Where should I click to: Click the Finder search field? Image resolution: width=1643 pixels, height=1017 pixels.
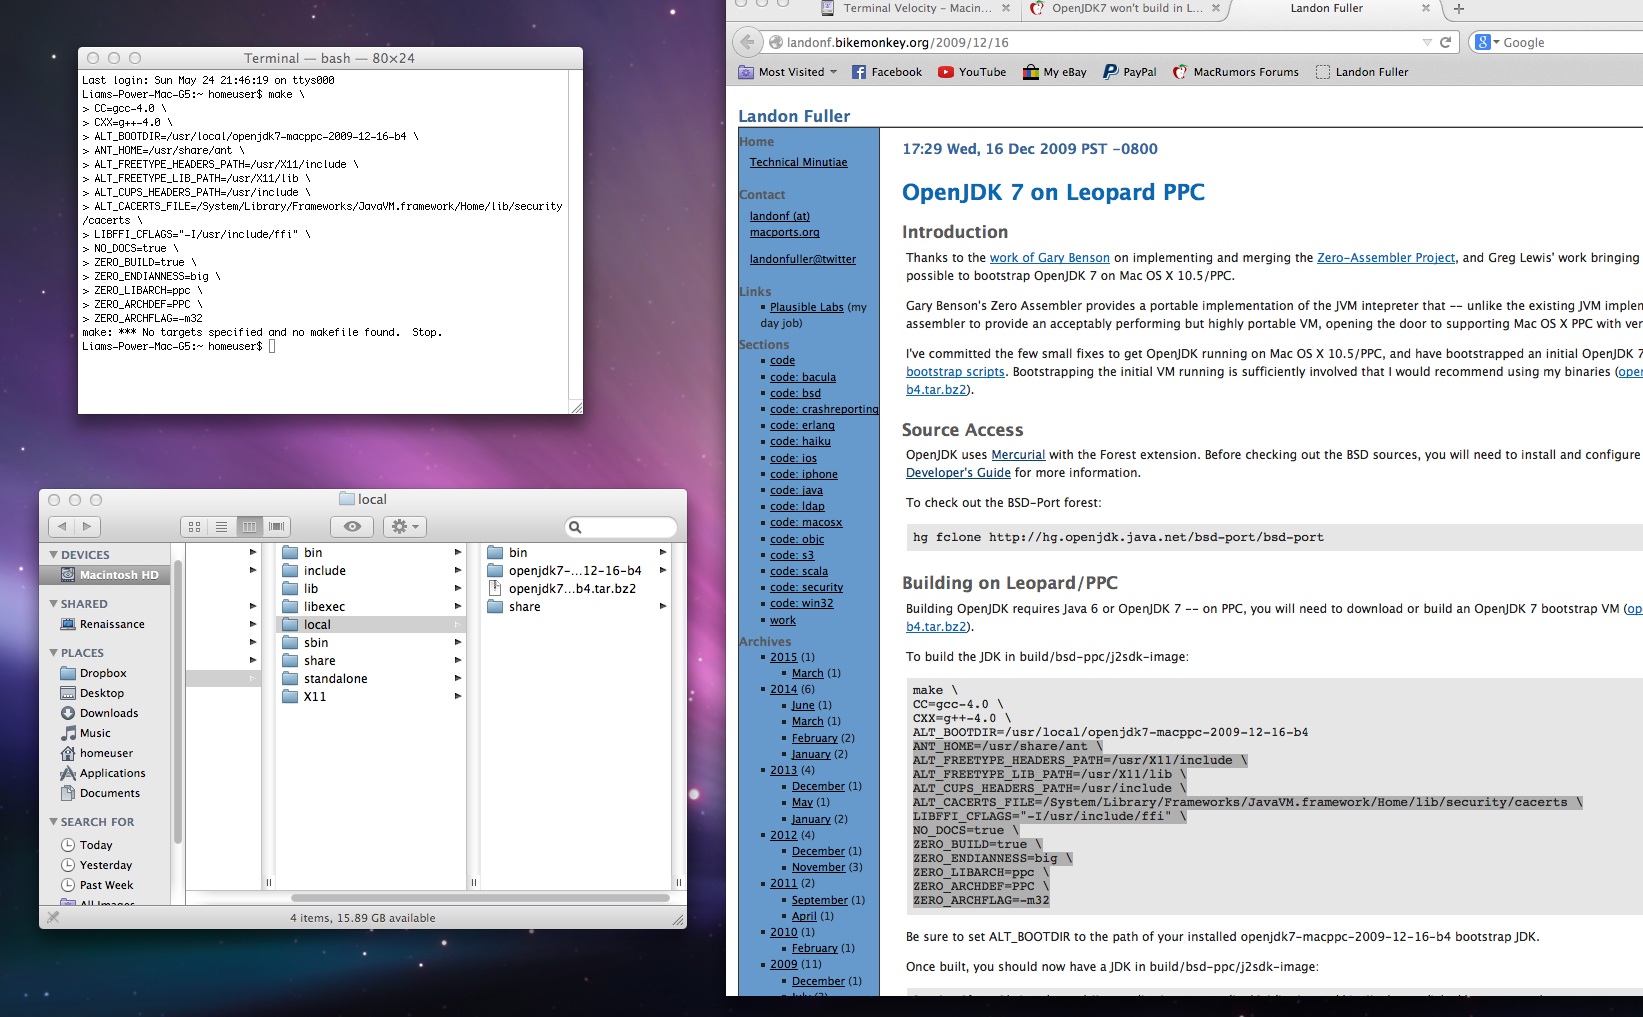(621, 527)
